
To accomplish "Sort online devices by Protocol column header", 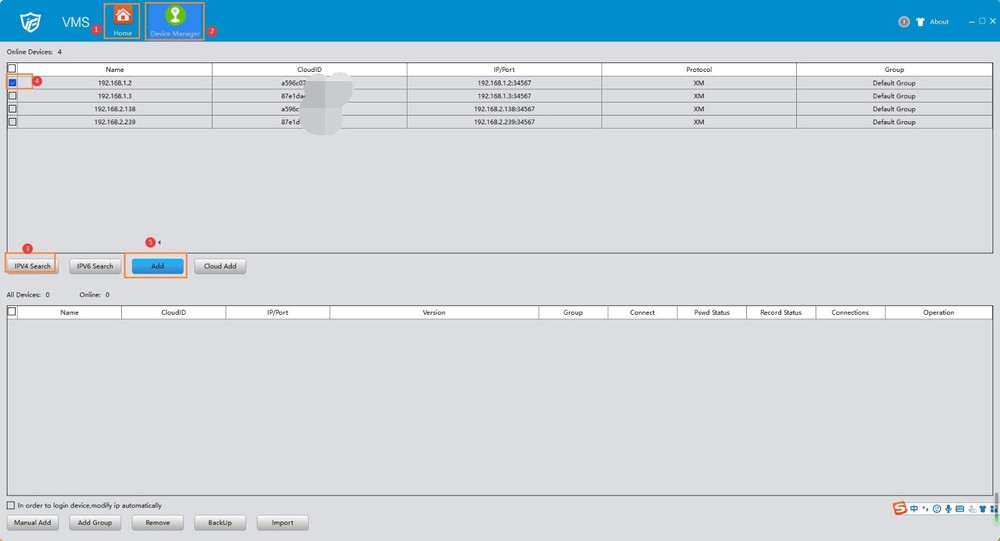I will [x=698, y=69].
